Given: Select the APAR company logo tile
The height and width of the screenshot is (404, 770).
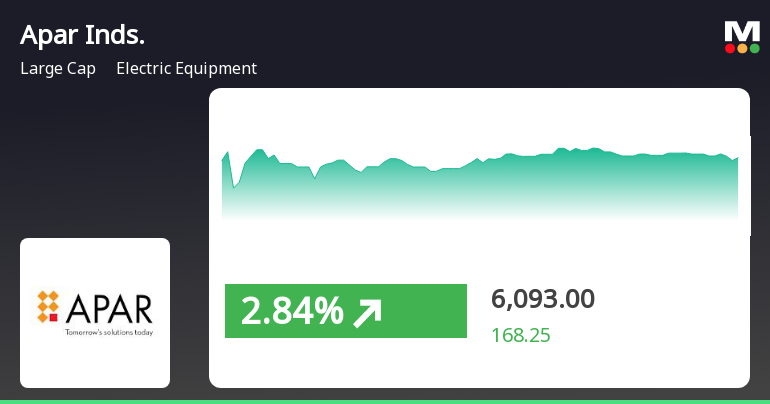Looking at the screenshot, I should [x=95, y=312].
